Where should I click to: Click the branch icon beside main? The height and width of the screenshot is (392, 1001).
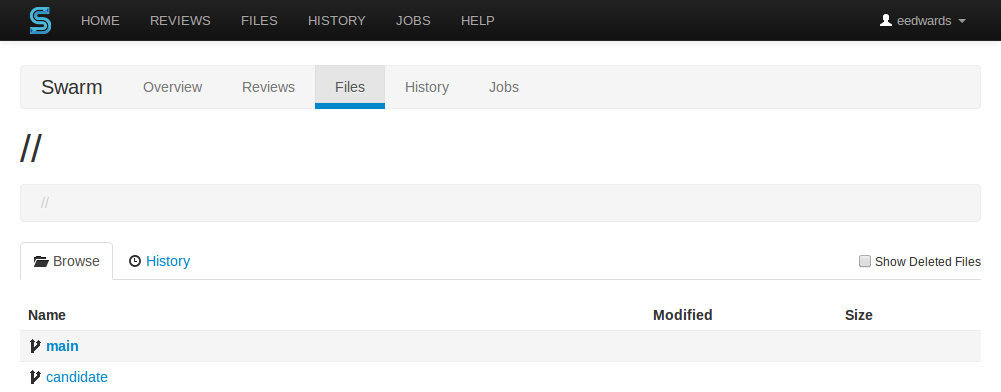(x=35, y=346)
